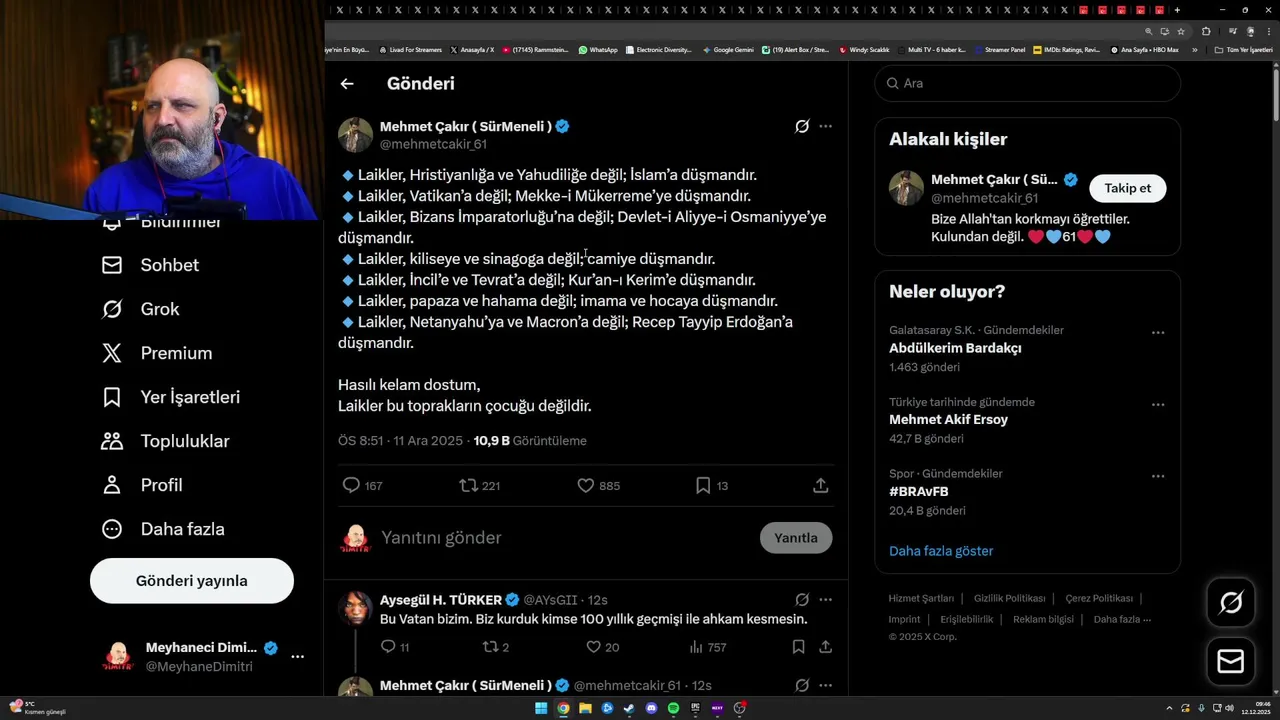Screen dimensions: 1280x720
Task: Repost Ayşegül's comment showing 2
Action: point(490,647)
